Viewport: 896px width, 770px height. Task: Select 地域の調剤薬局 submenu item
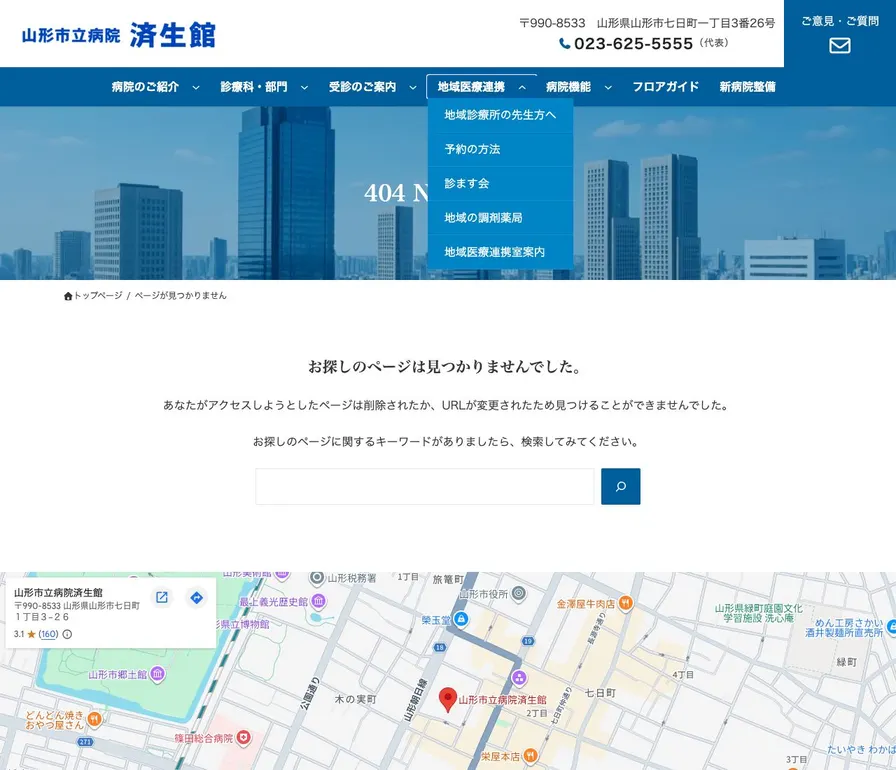point(500,218)
